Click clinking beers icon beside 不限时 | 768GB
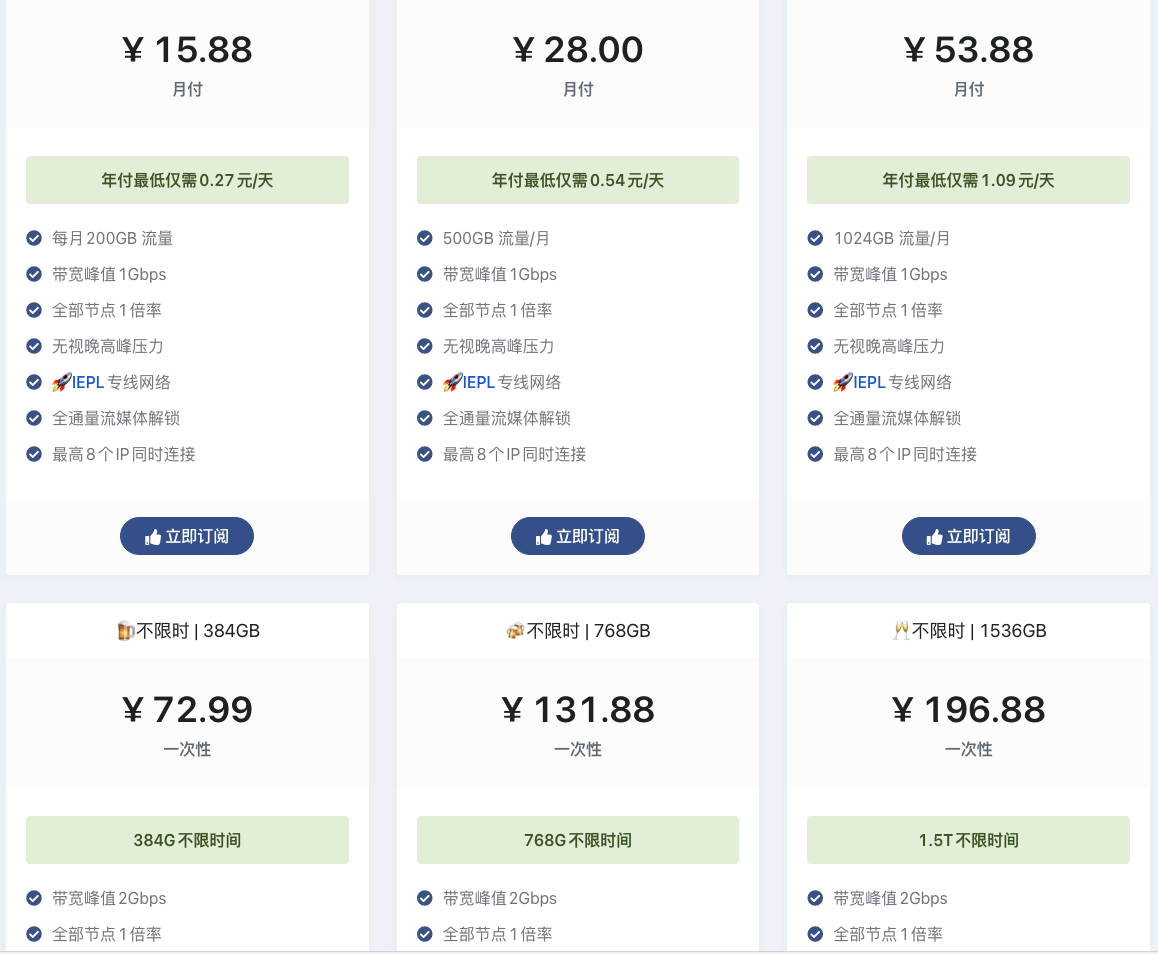1158x954 pixels. 515,631
